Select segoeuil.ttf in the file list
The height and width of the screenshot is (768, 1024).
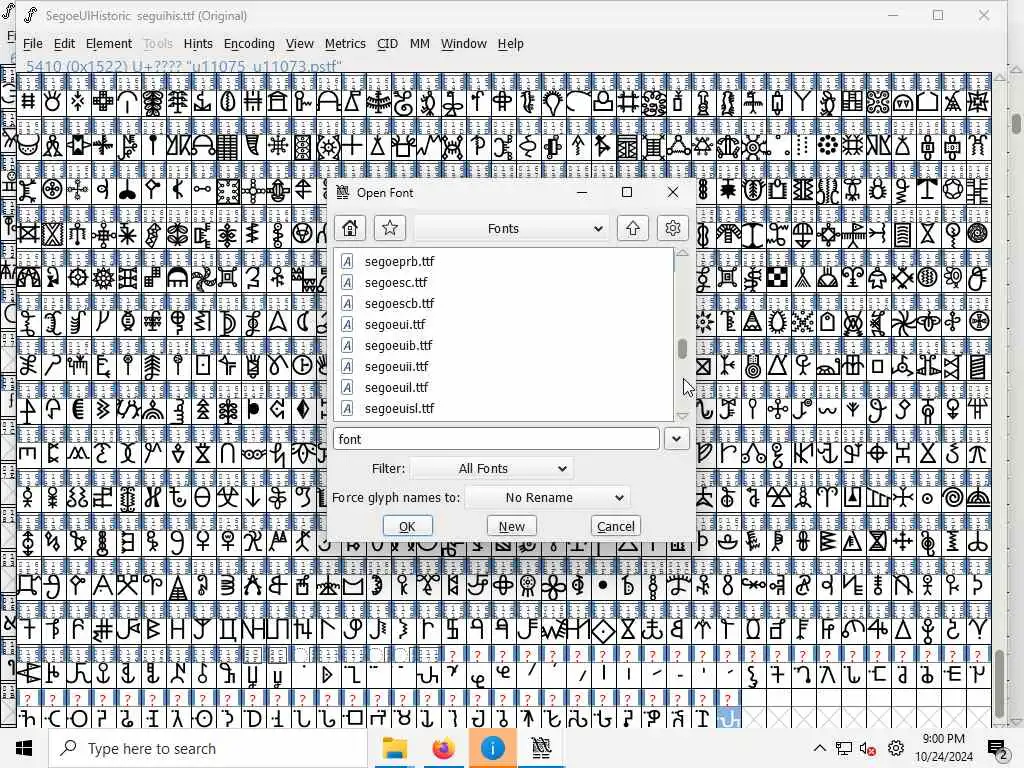(396, 387)
